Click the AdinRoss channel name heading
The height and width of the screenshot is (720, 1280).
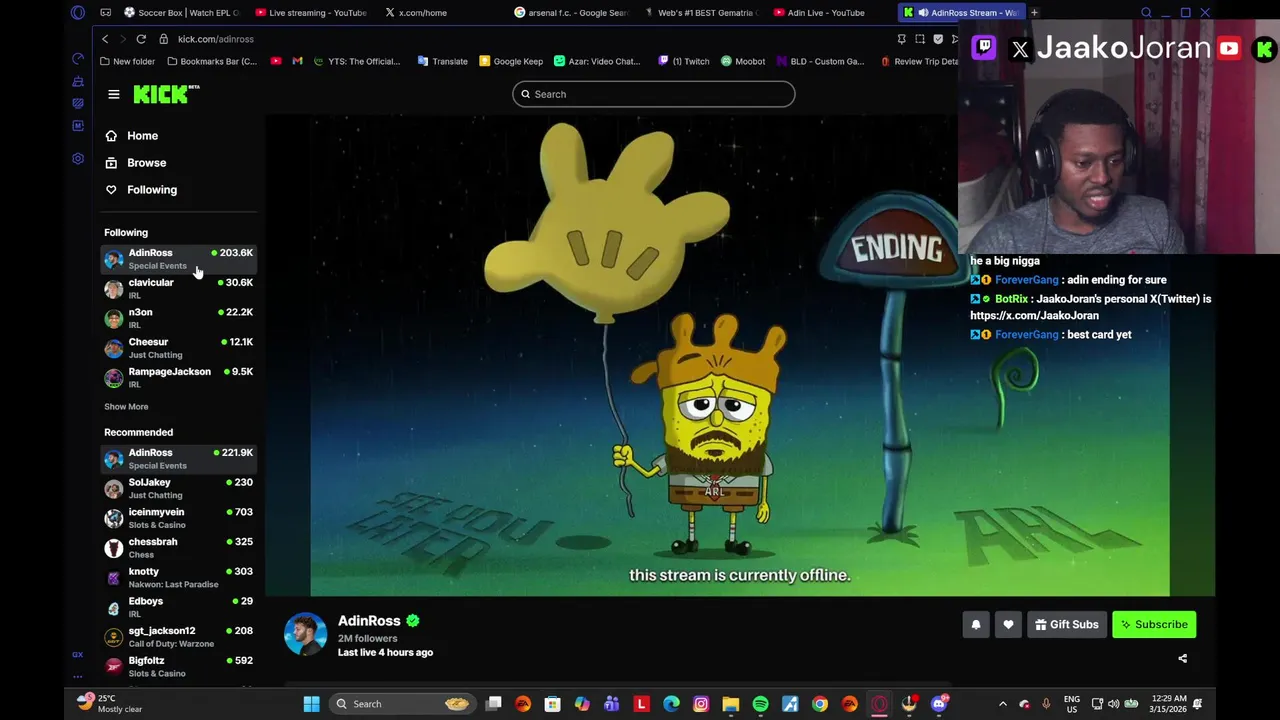369,621
